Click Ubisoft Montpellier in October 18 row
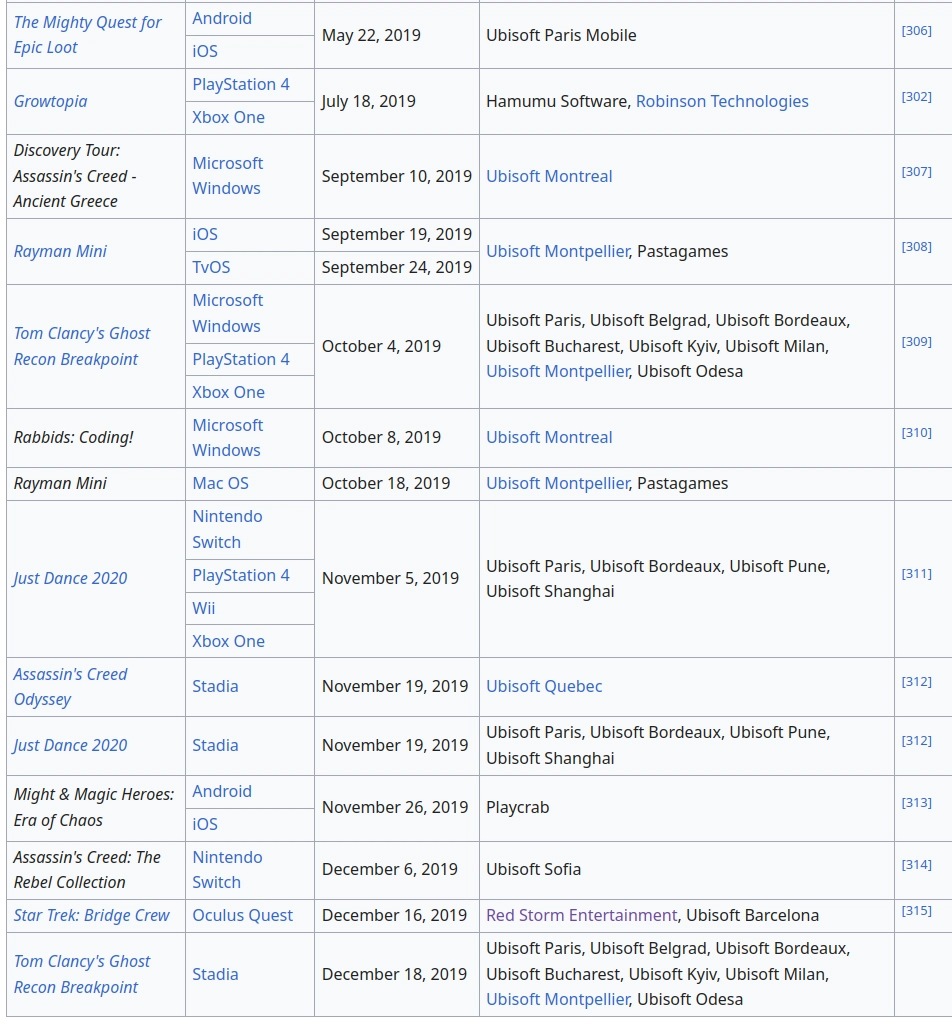Screen dimensions: 952x1023 coord(557,483)
